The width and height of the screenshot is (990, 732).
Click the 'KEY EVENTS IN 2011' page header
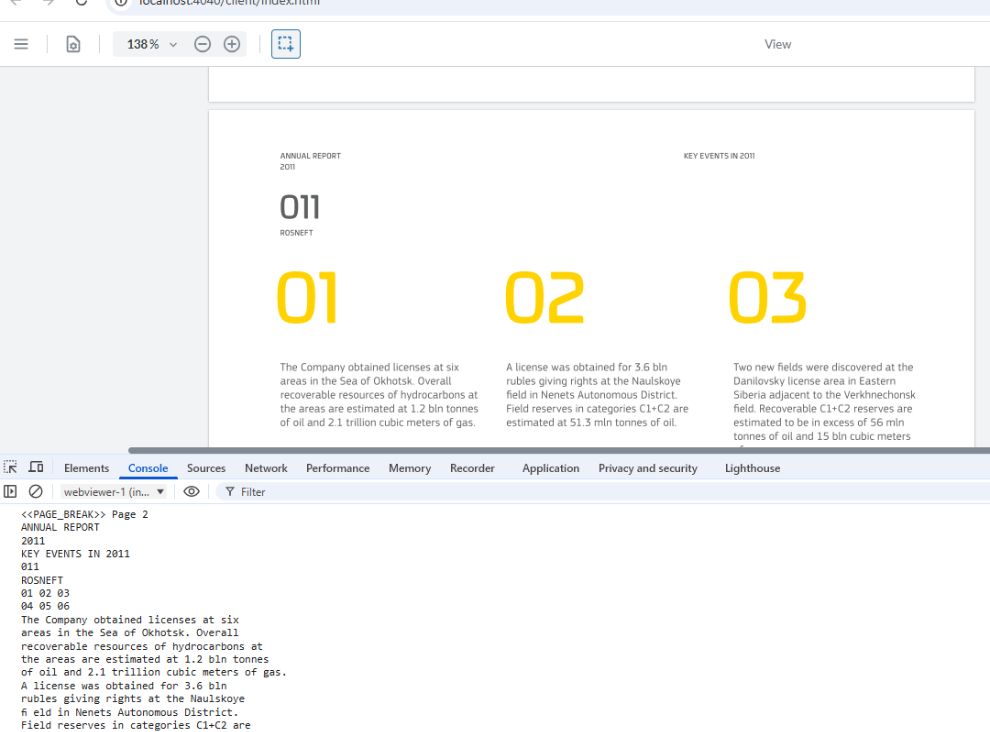click(x=719, y=155)
